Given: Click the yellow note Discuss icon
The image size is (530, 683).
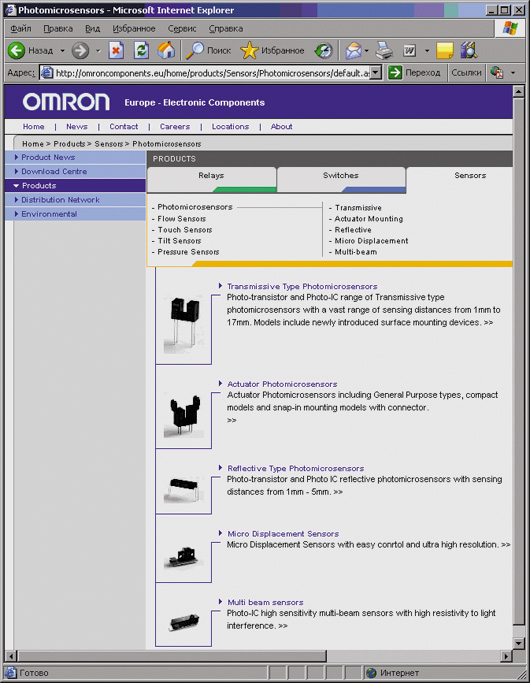Looking at the screenshot, I should click(x=445, y=51).
